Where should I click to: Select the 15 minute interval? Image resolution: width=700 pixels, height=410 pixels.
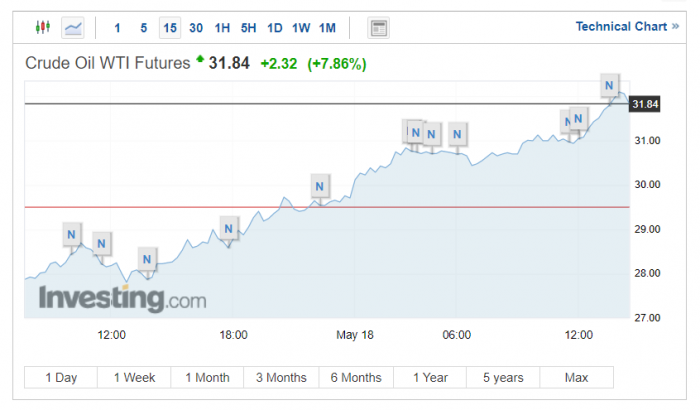coord(170,27)
